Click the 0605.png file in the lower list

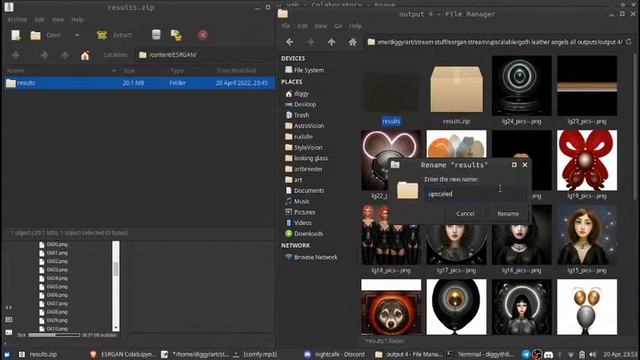(53, 287)
